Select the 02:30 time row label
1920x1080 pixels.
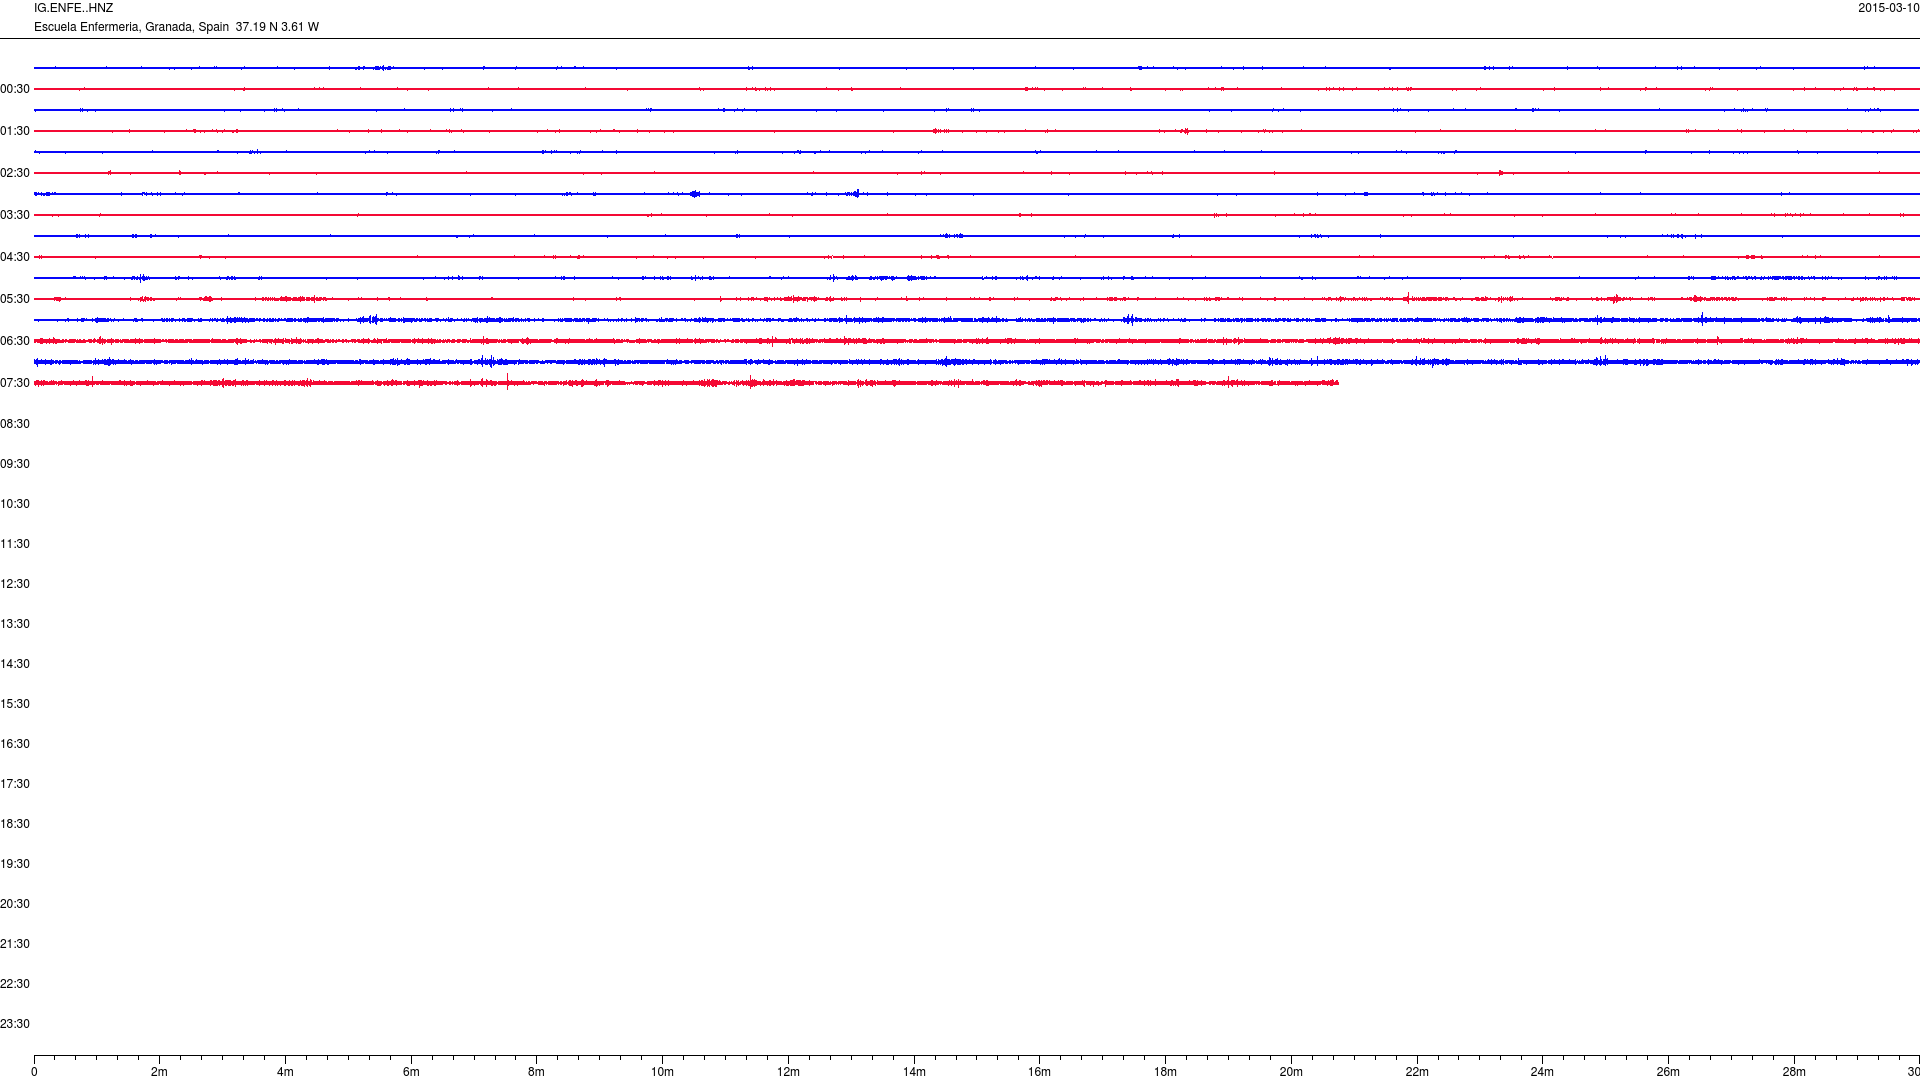click(x=15, y=173)
